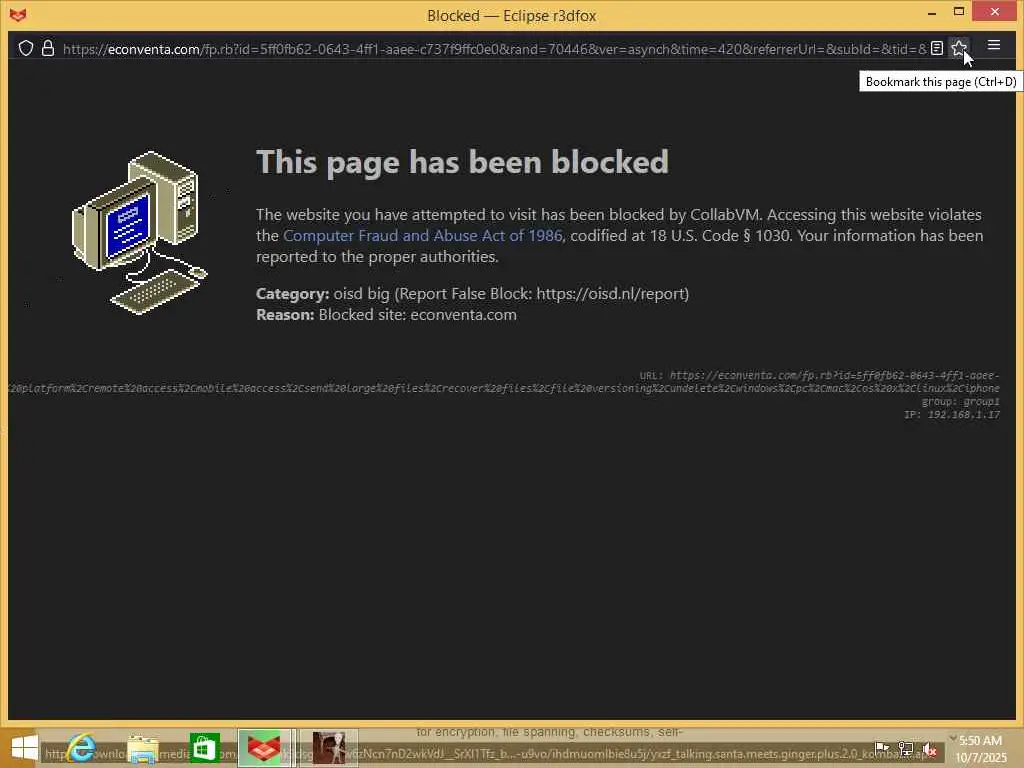1024x768 pixels.
Task: Switch to r3dfox taskbar button
Action: 264,748
